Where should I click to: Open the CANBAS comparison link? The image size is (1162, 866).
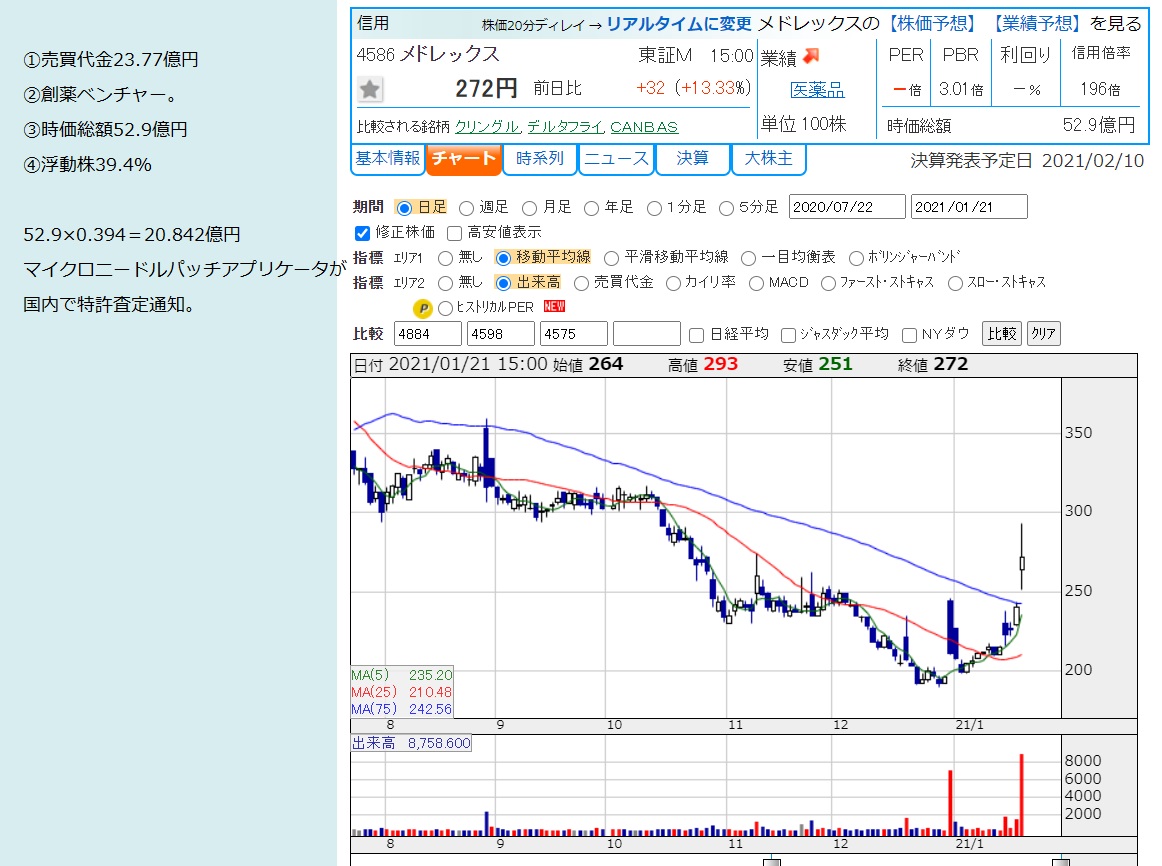click(644, 127)
